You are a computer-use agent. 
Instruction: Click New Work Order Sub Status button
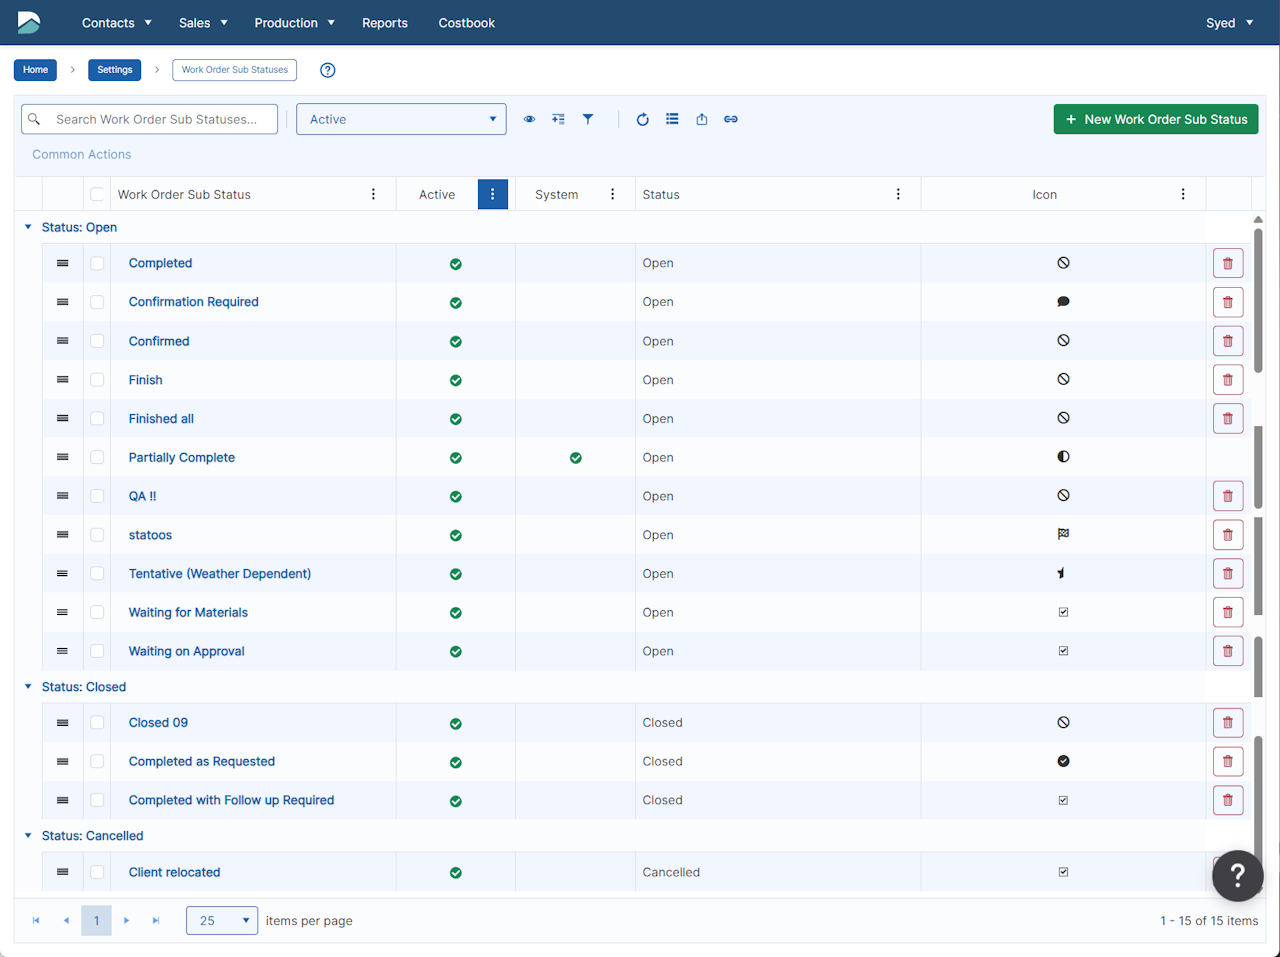1155,119
